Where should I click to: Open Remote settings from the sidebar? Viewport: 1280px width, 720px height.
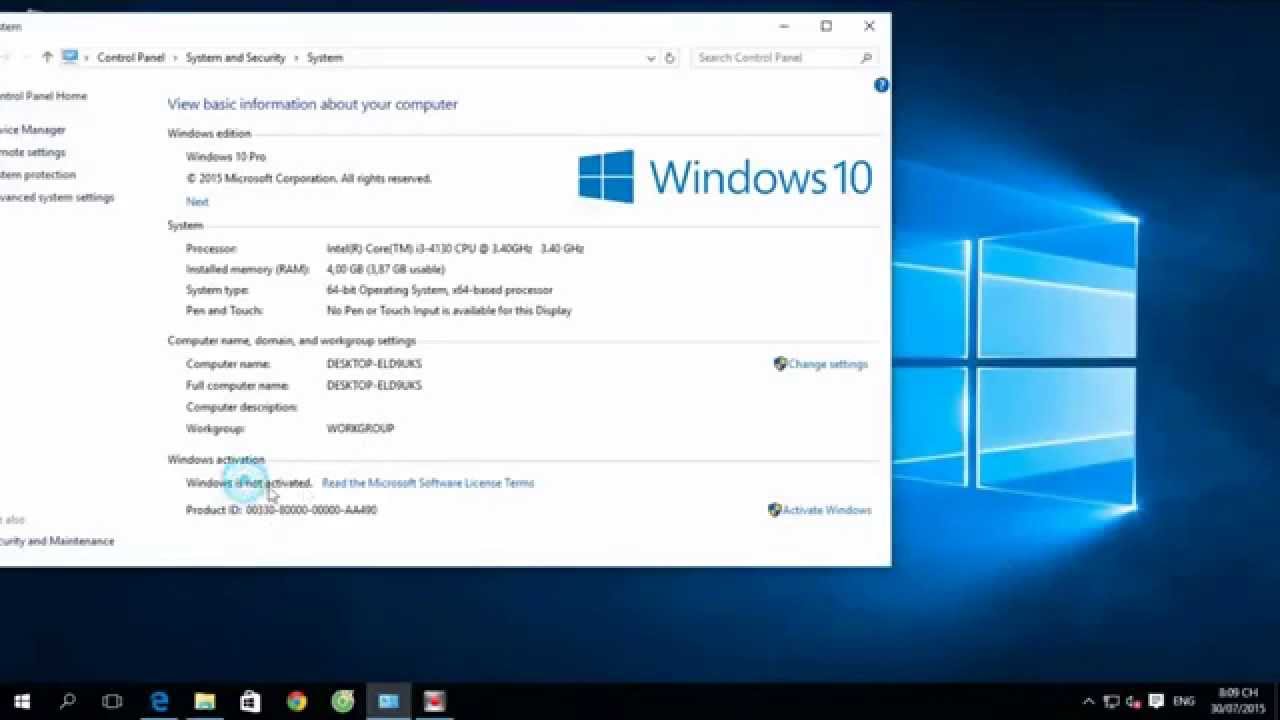(x=32, y=153)
